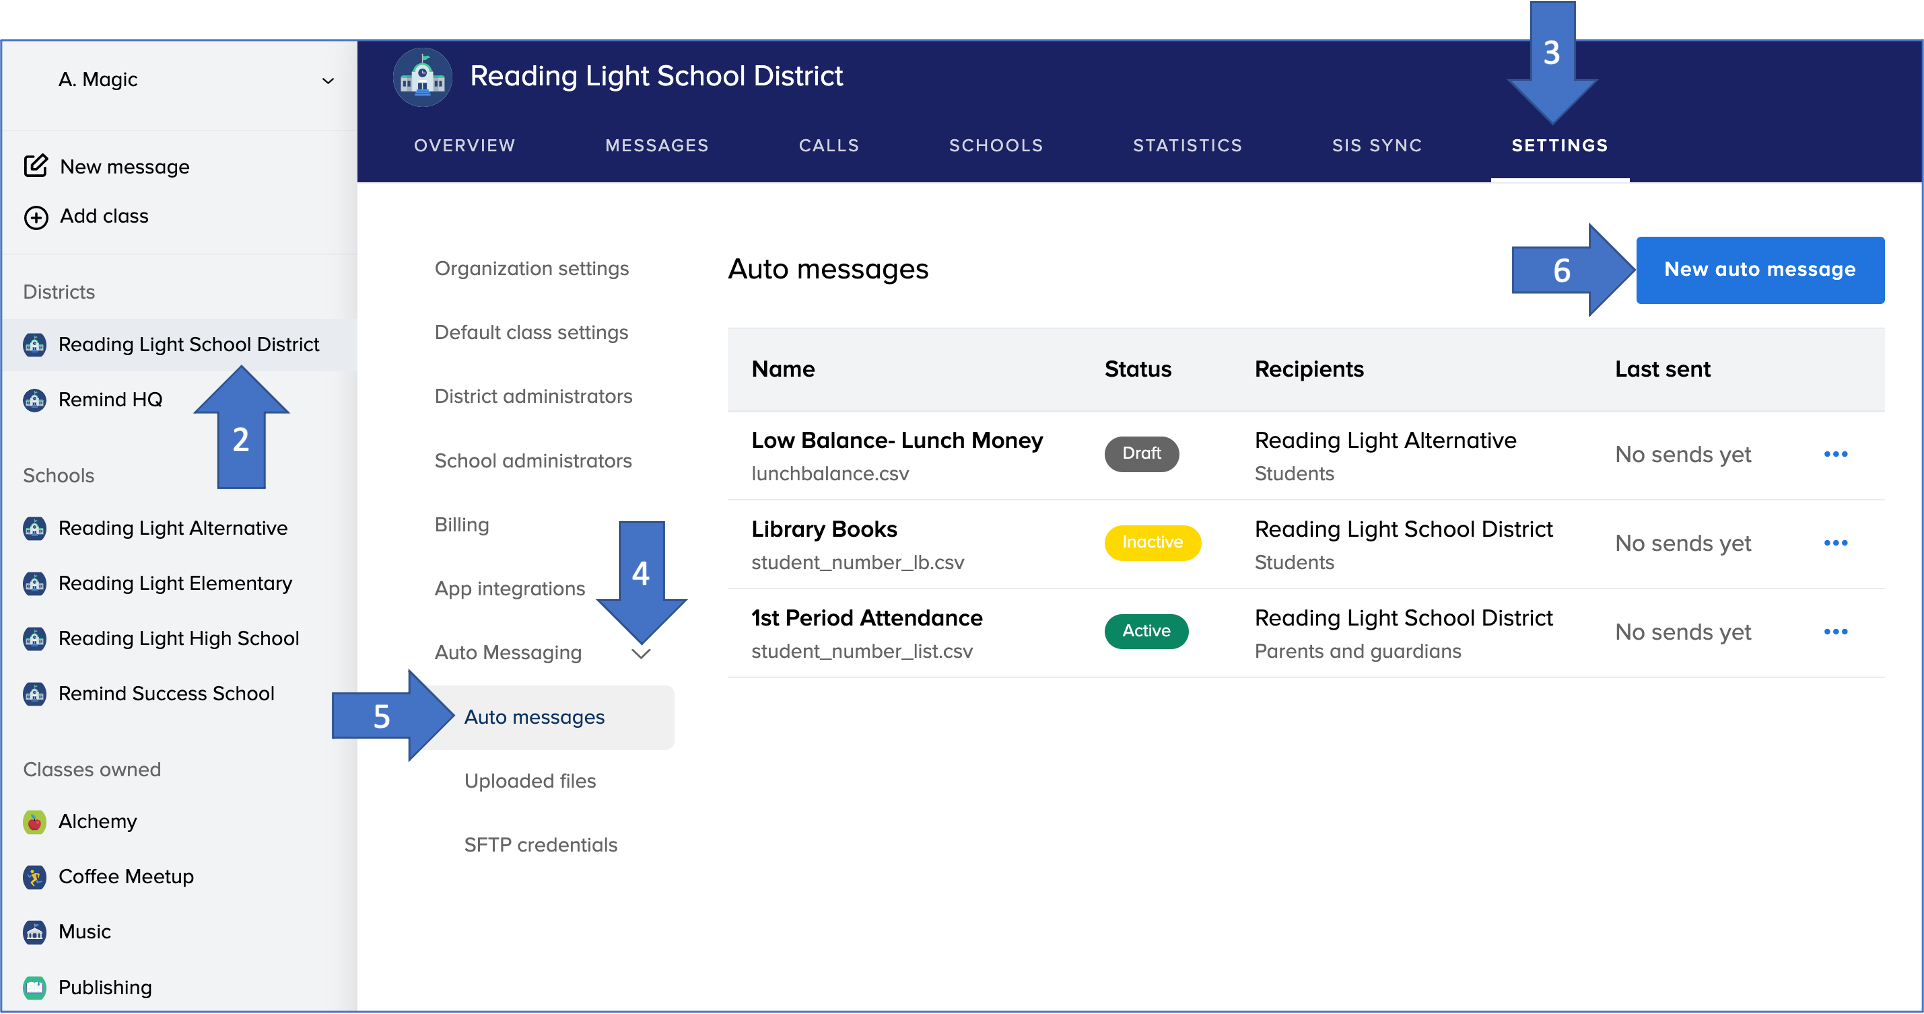Switch to the SIS SYNC tab
Viewport: 1924px width, 1014px height.
1376,145
